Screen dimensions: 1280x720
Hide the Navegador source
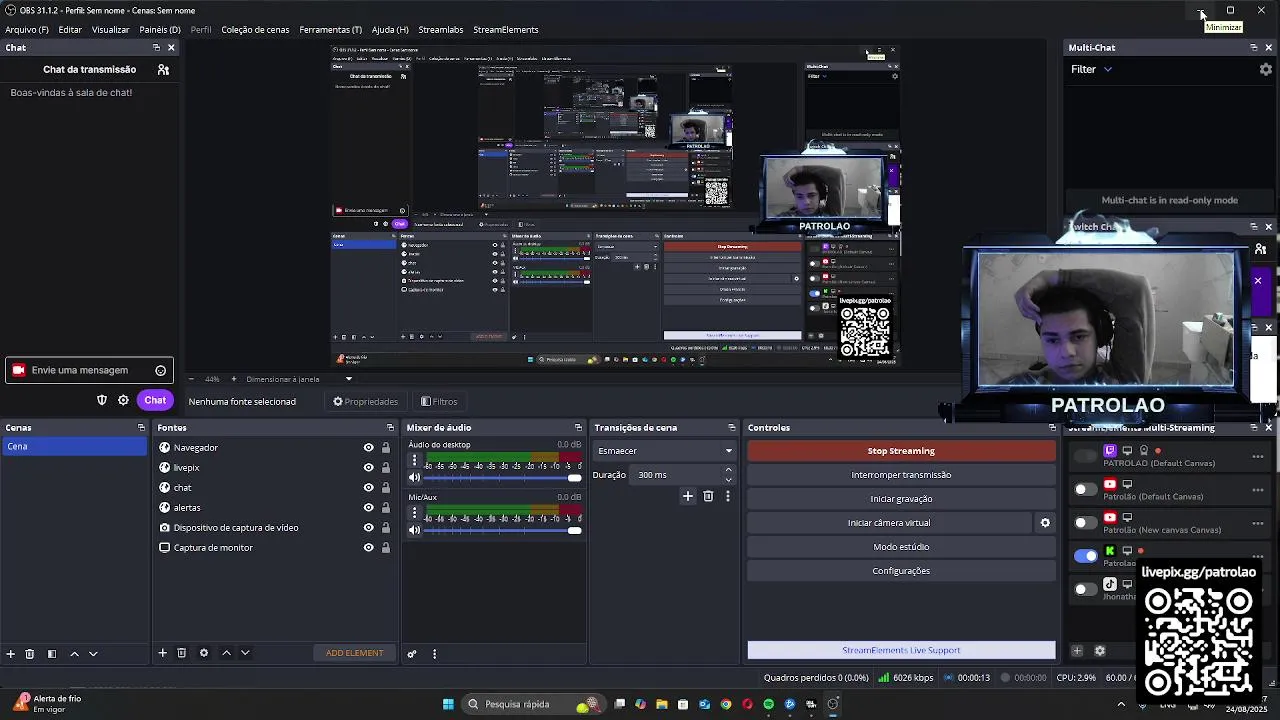(368, 448)
